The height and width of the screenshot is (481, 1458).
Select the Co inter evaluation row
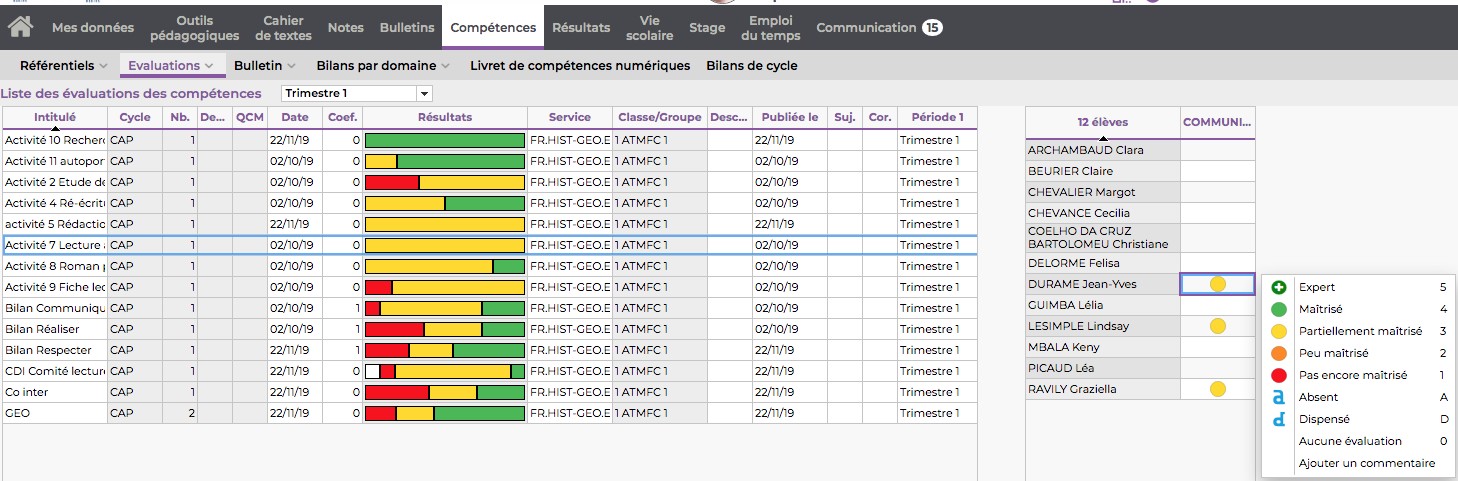click(x=490, y=392)
